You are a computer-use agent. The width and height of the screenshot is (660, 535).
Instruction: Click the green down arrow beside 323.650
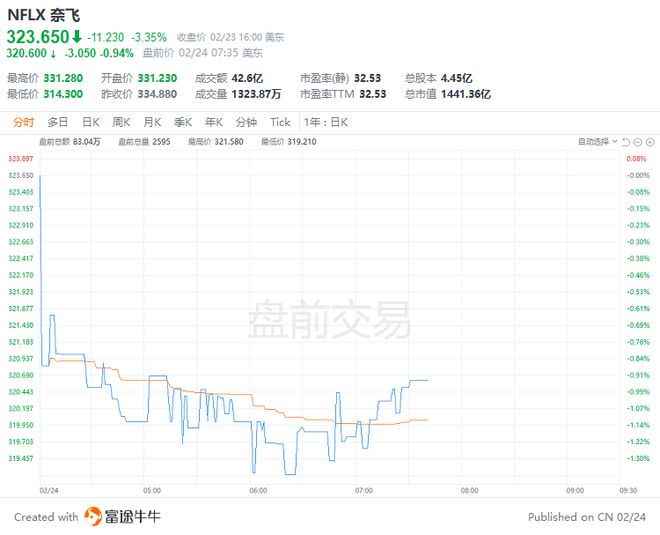pos(77,36)
